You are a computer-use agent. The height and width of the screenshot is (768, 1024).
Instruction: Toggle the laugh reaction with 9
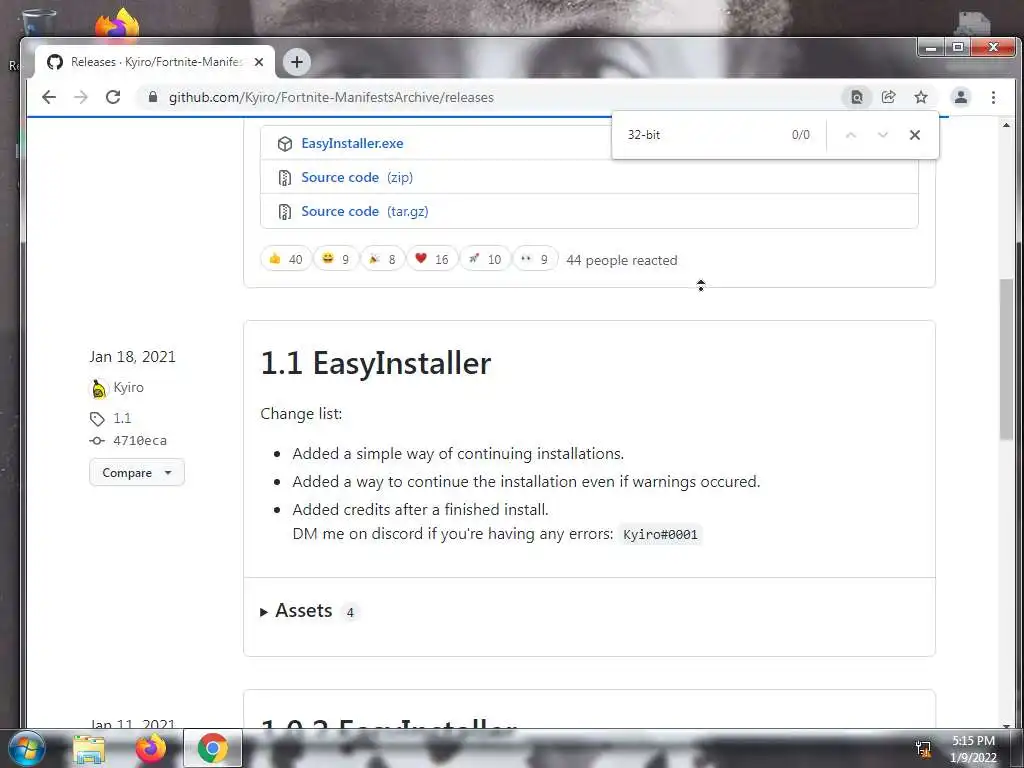point(336,259)
